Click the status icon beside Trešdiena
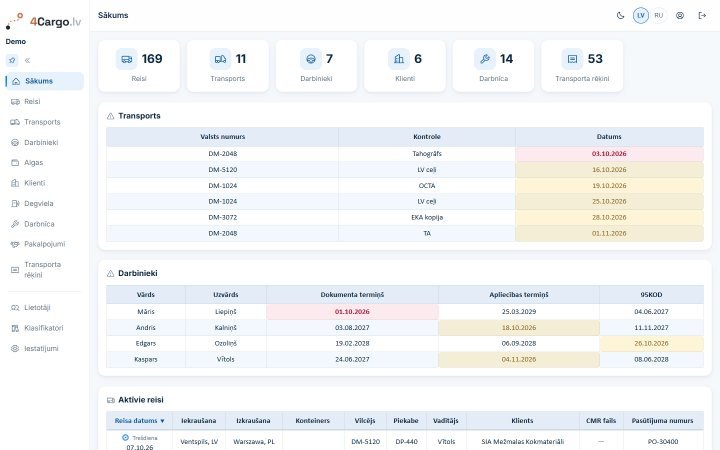Image resolution: width=720 pixels, height=450 pixels. (x=125, y=438)
